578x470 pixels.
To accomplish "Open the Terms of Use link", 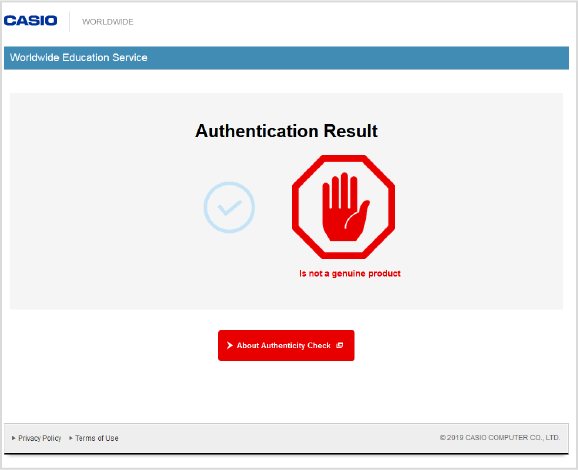I will click(97, 438).
